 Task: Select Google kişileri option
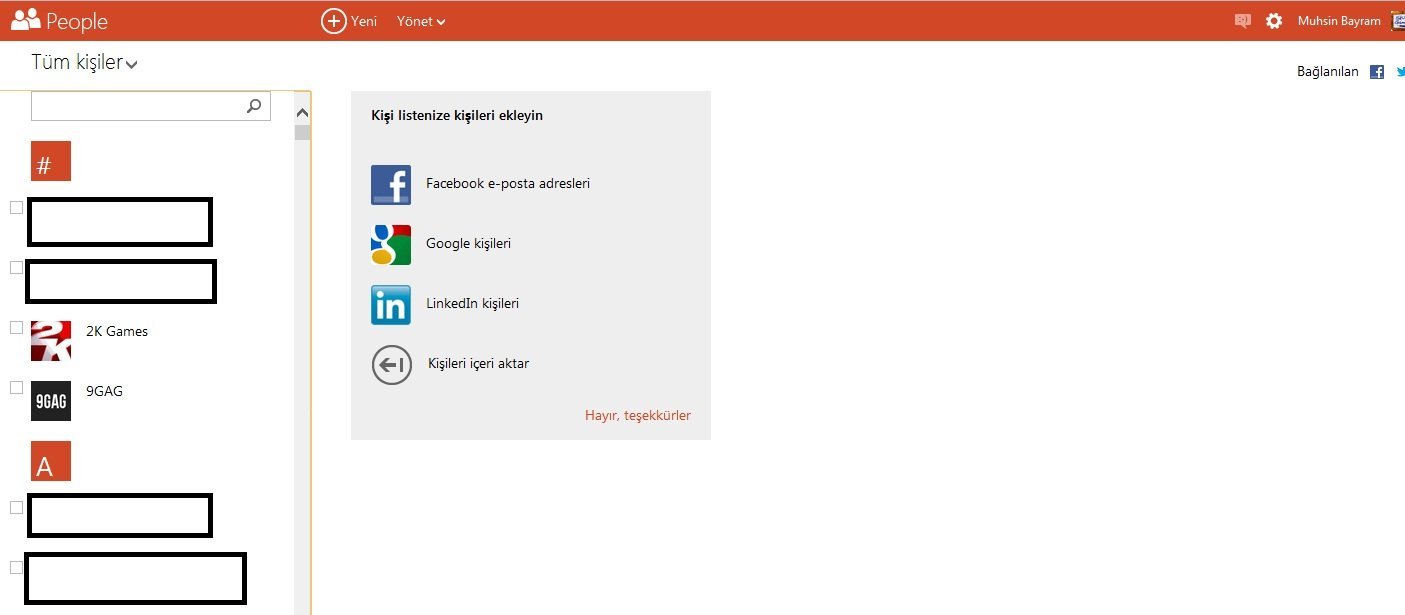468,244
